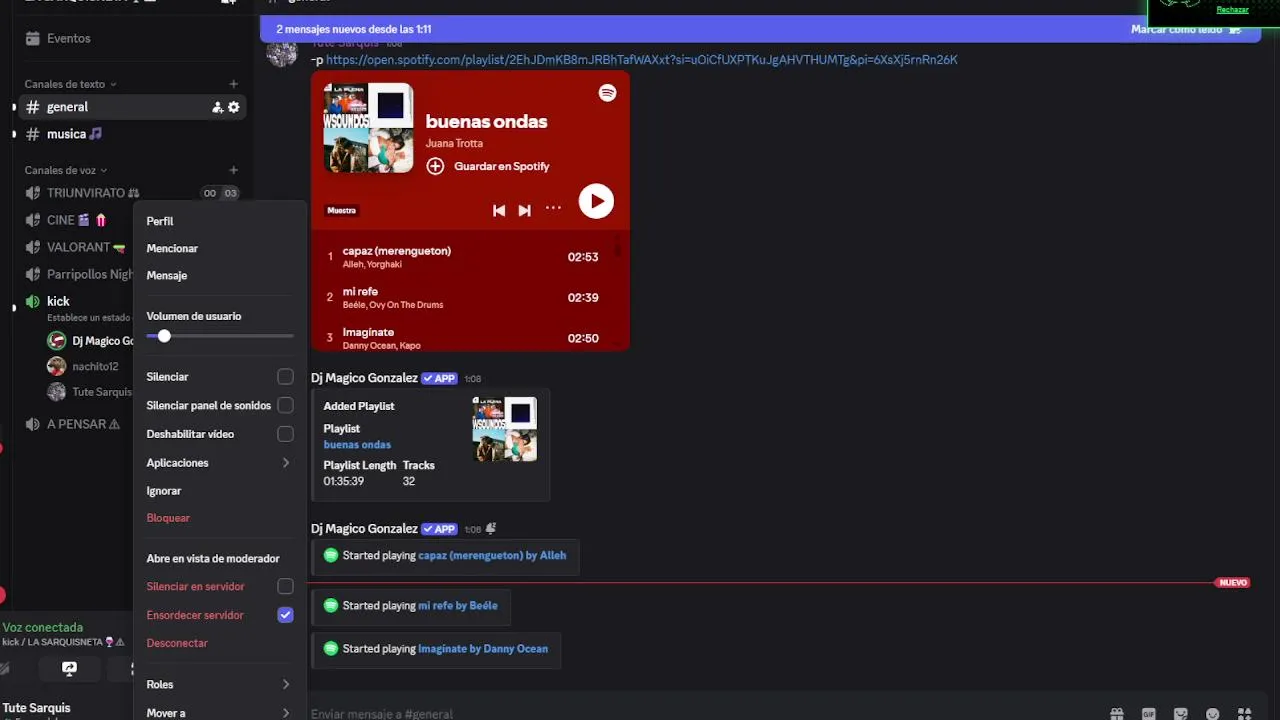This screenshot has width=1280, height=720.
Task: Open the Spotify playlist URL link
Action: [641, 59]
